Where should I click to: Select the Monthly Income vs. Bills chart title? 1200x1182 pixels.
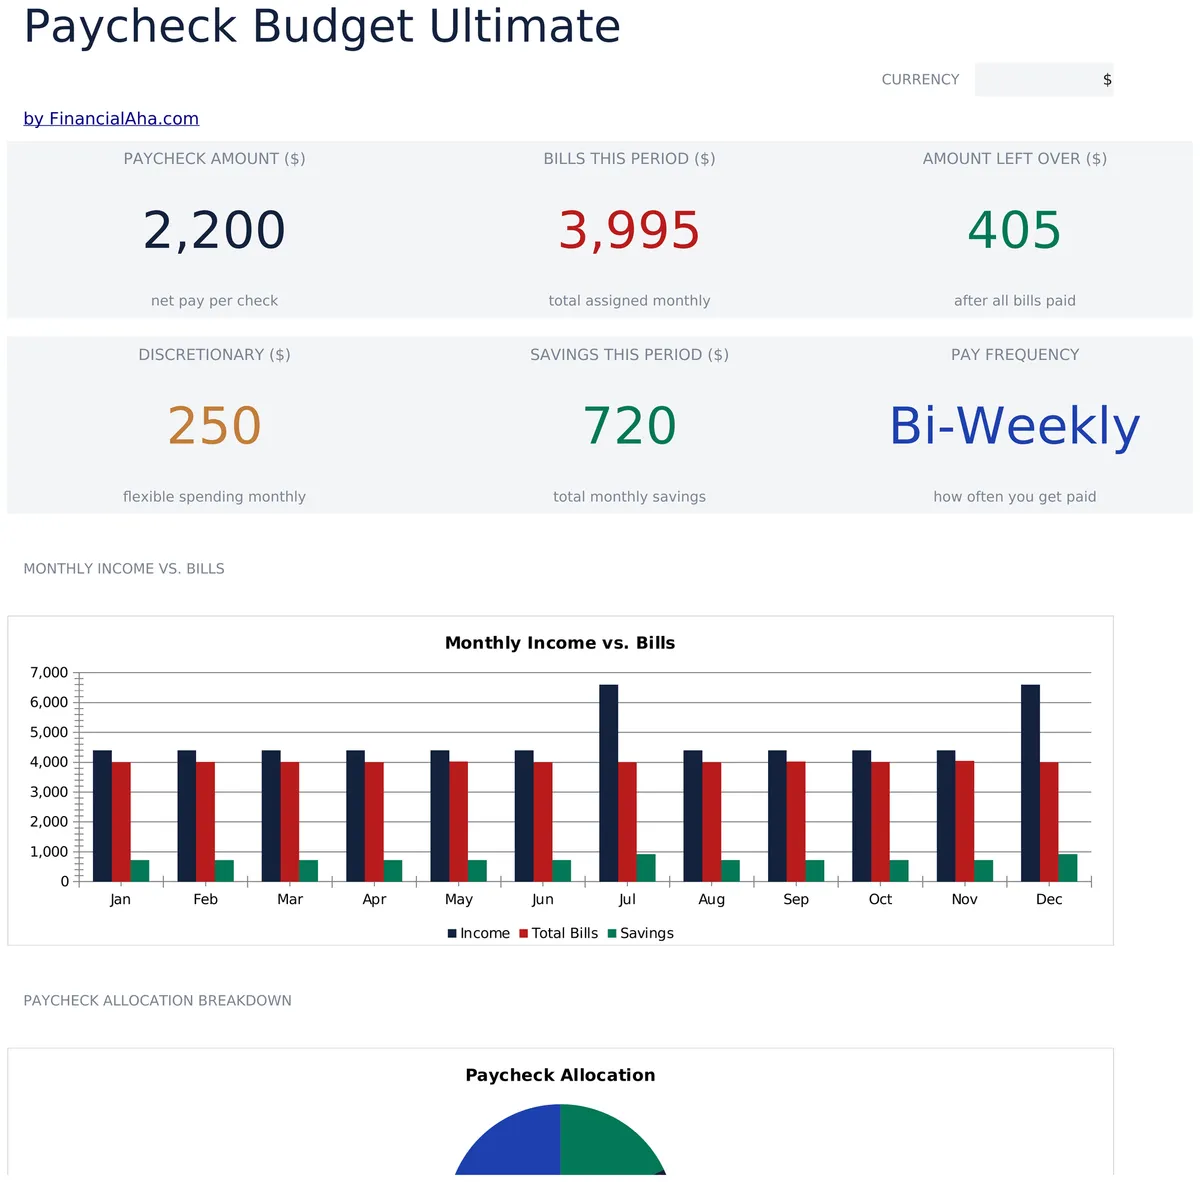point(560,643)
